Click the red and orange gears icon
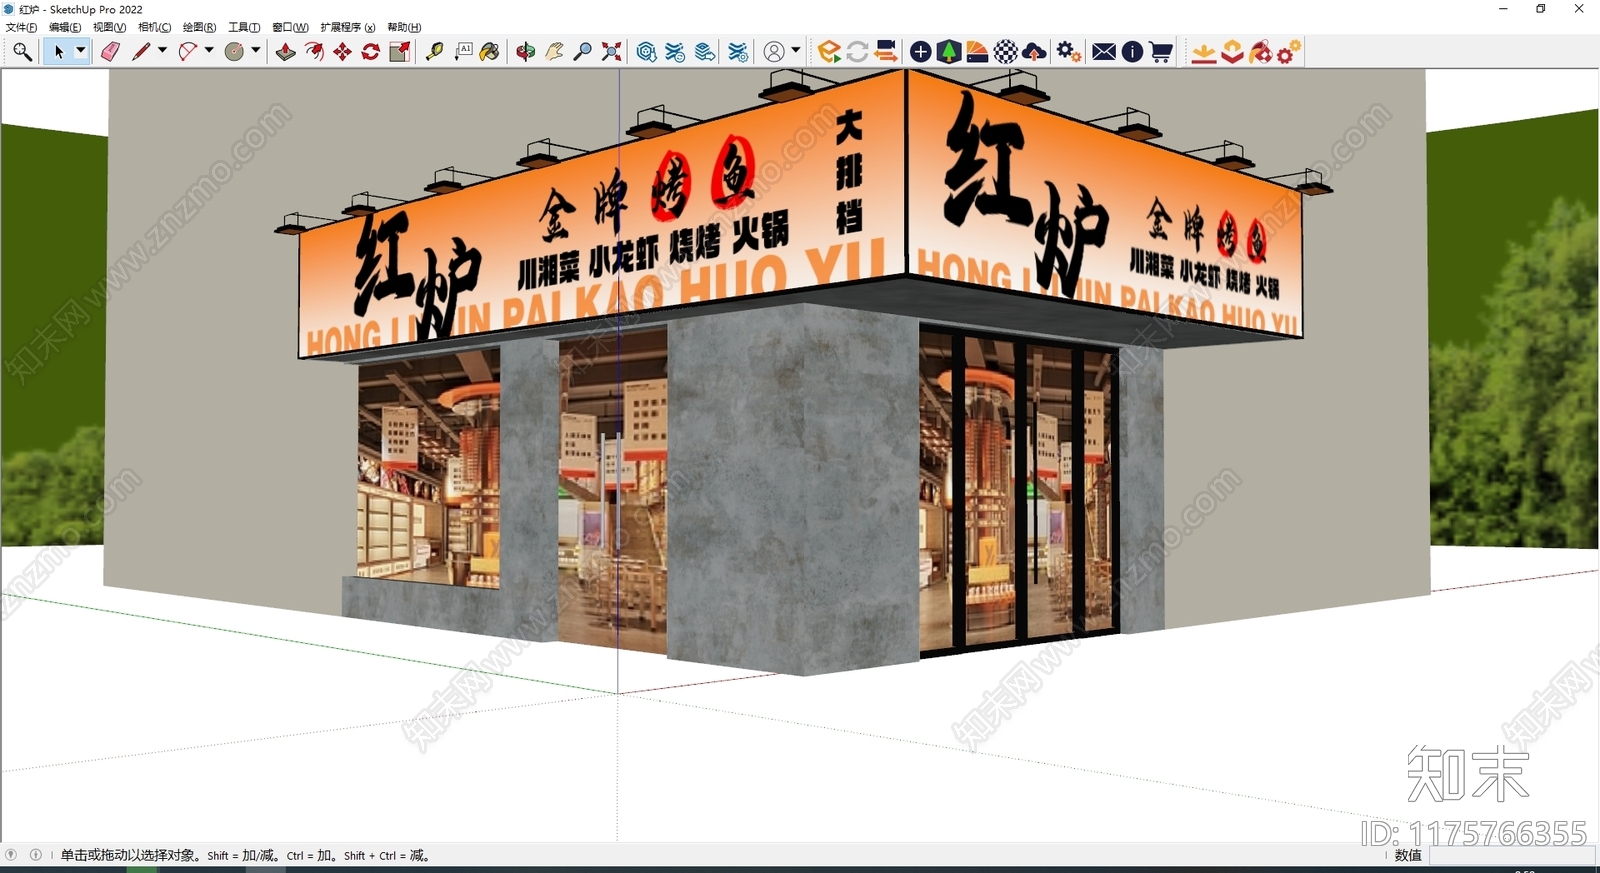This screenshot has width=1600, height=873. point(1289,52)
